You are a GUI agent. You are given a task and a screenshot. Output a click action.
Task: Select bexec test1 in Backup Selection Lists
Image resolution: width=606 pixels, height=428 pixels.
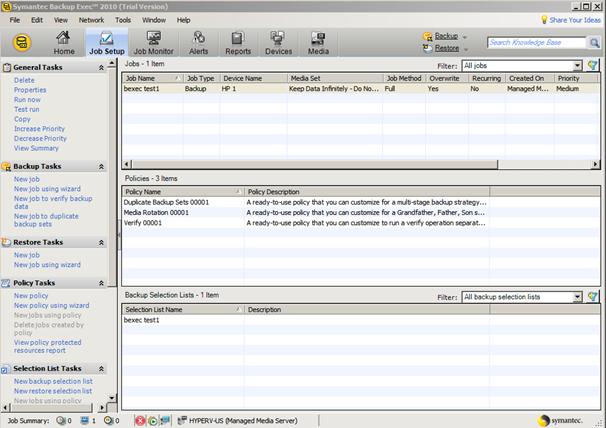coord(361,320)
